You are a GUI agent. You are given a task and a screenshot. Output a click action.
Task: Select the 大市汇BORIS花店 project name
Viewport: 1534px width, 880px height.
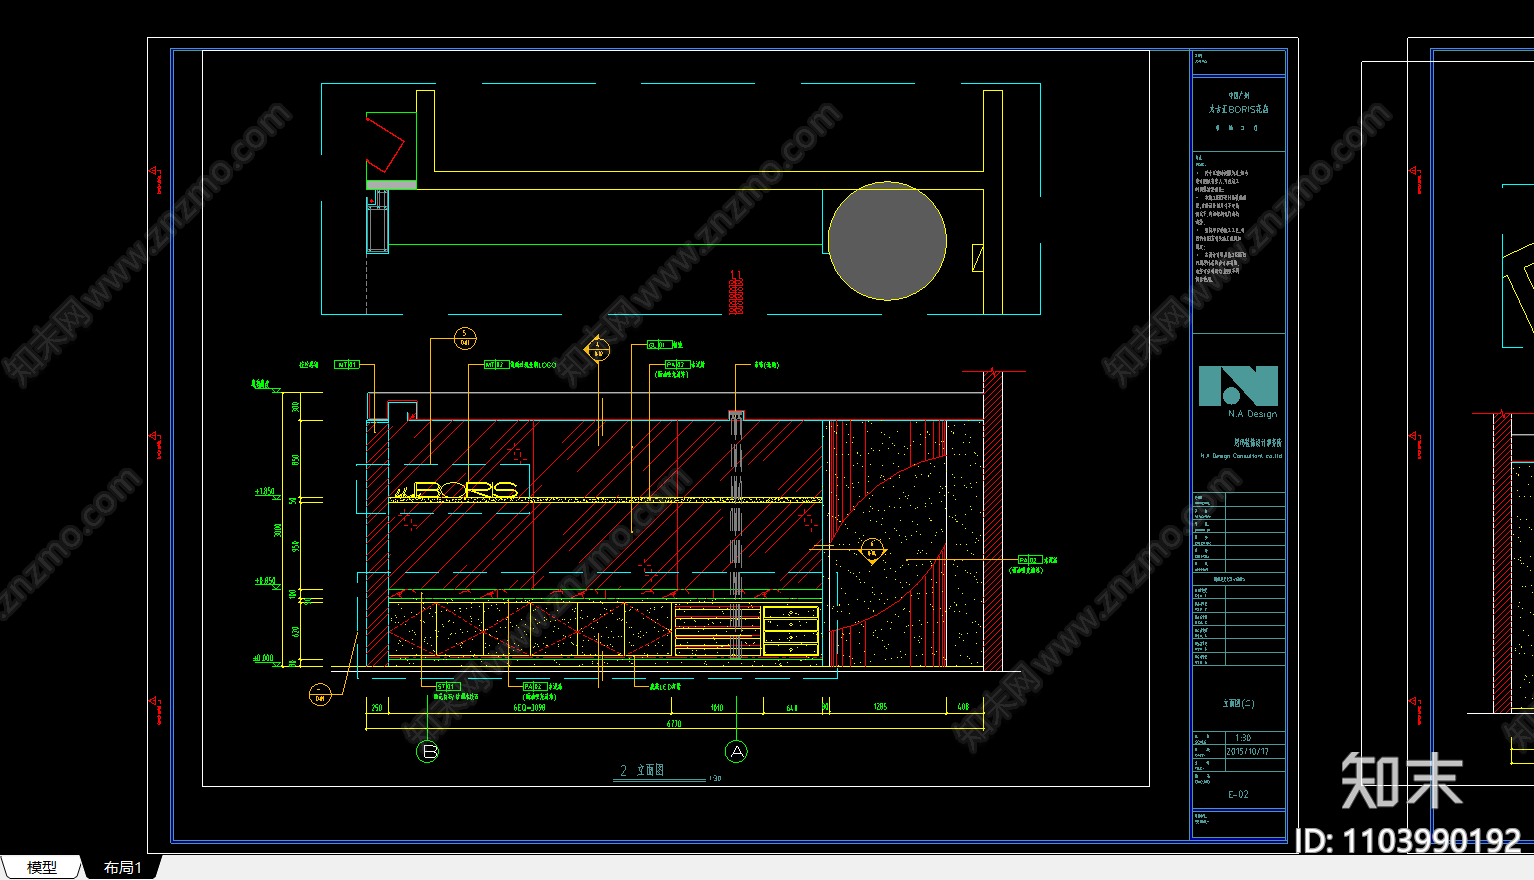[x=1238, y=109]
